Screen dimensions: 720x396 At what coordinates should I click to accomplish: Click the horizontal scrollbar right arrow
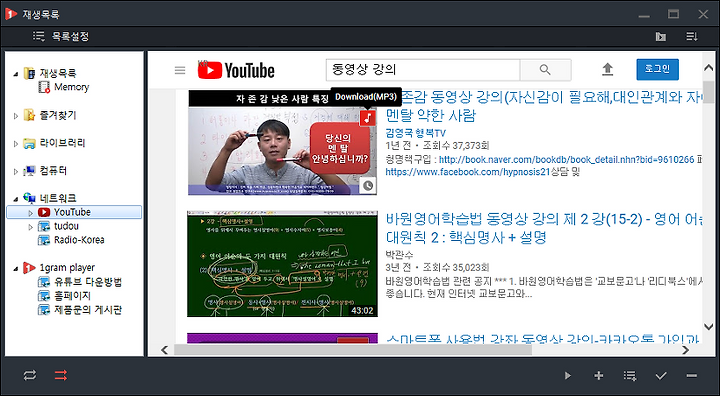pyautogui.click(x=686, y=350)
